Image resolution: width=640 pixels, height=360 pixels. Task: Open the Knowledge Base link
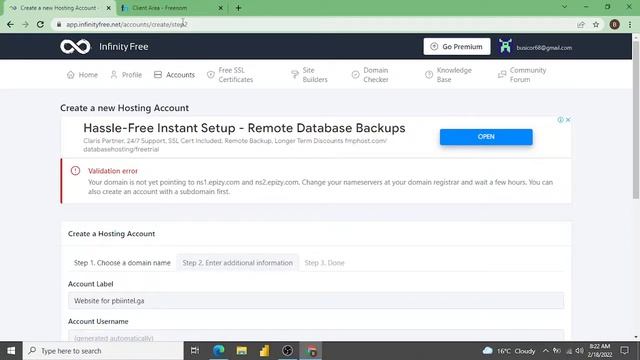coord(448,75)
